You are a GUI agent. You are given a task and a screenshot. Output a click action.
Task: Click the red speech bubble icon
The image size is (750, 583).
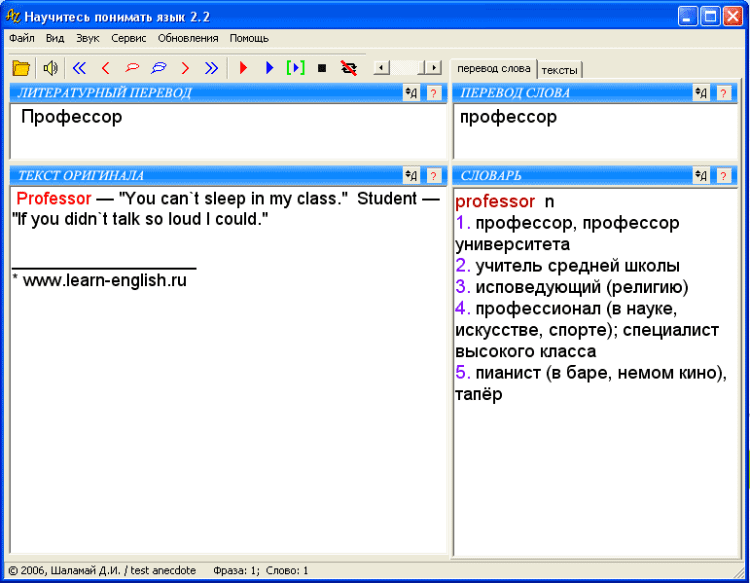tap(132, 68)
